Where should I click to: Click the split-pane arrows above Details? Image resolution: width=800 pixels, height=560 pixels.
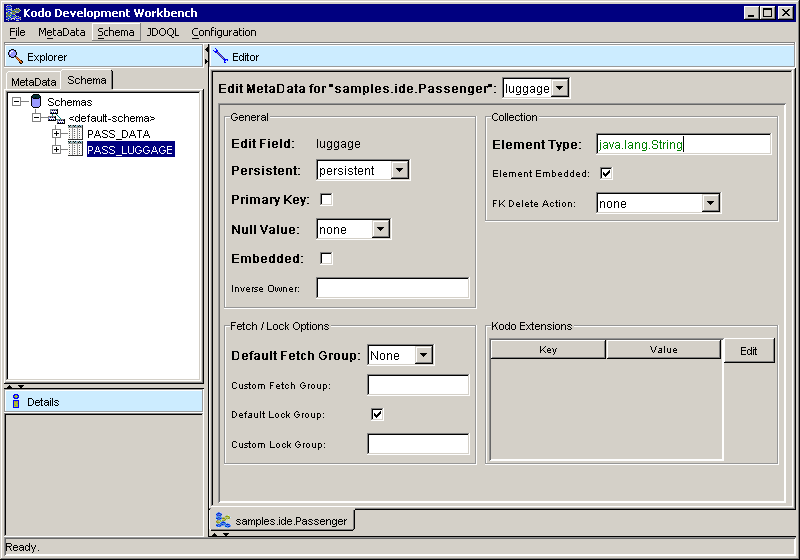pos(15,386)
